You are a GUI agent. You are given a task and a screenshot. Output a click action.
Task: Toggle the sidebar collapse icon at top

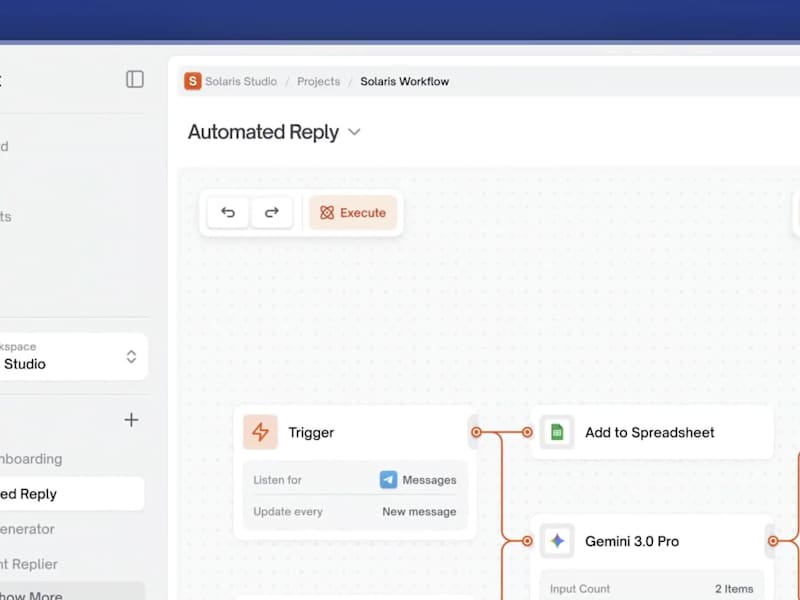135,79
